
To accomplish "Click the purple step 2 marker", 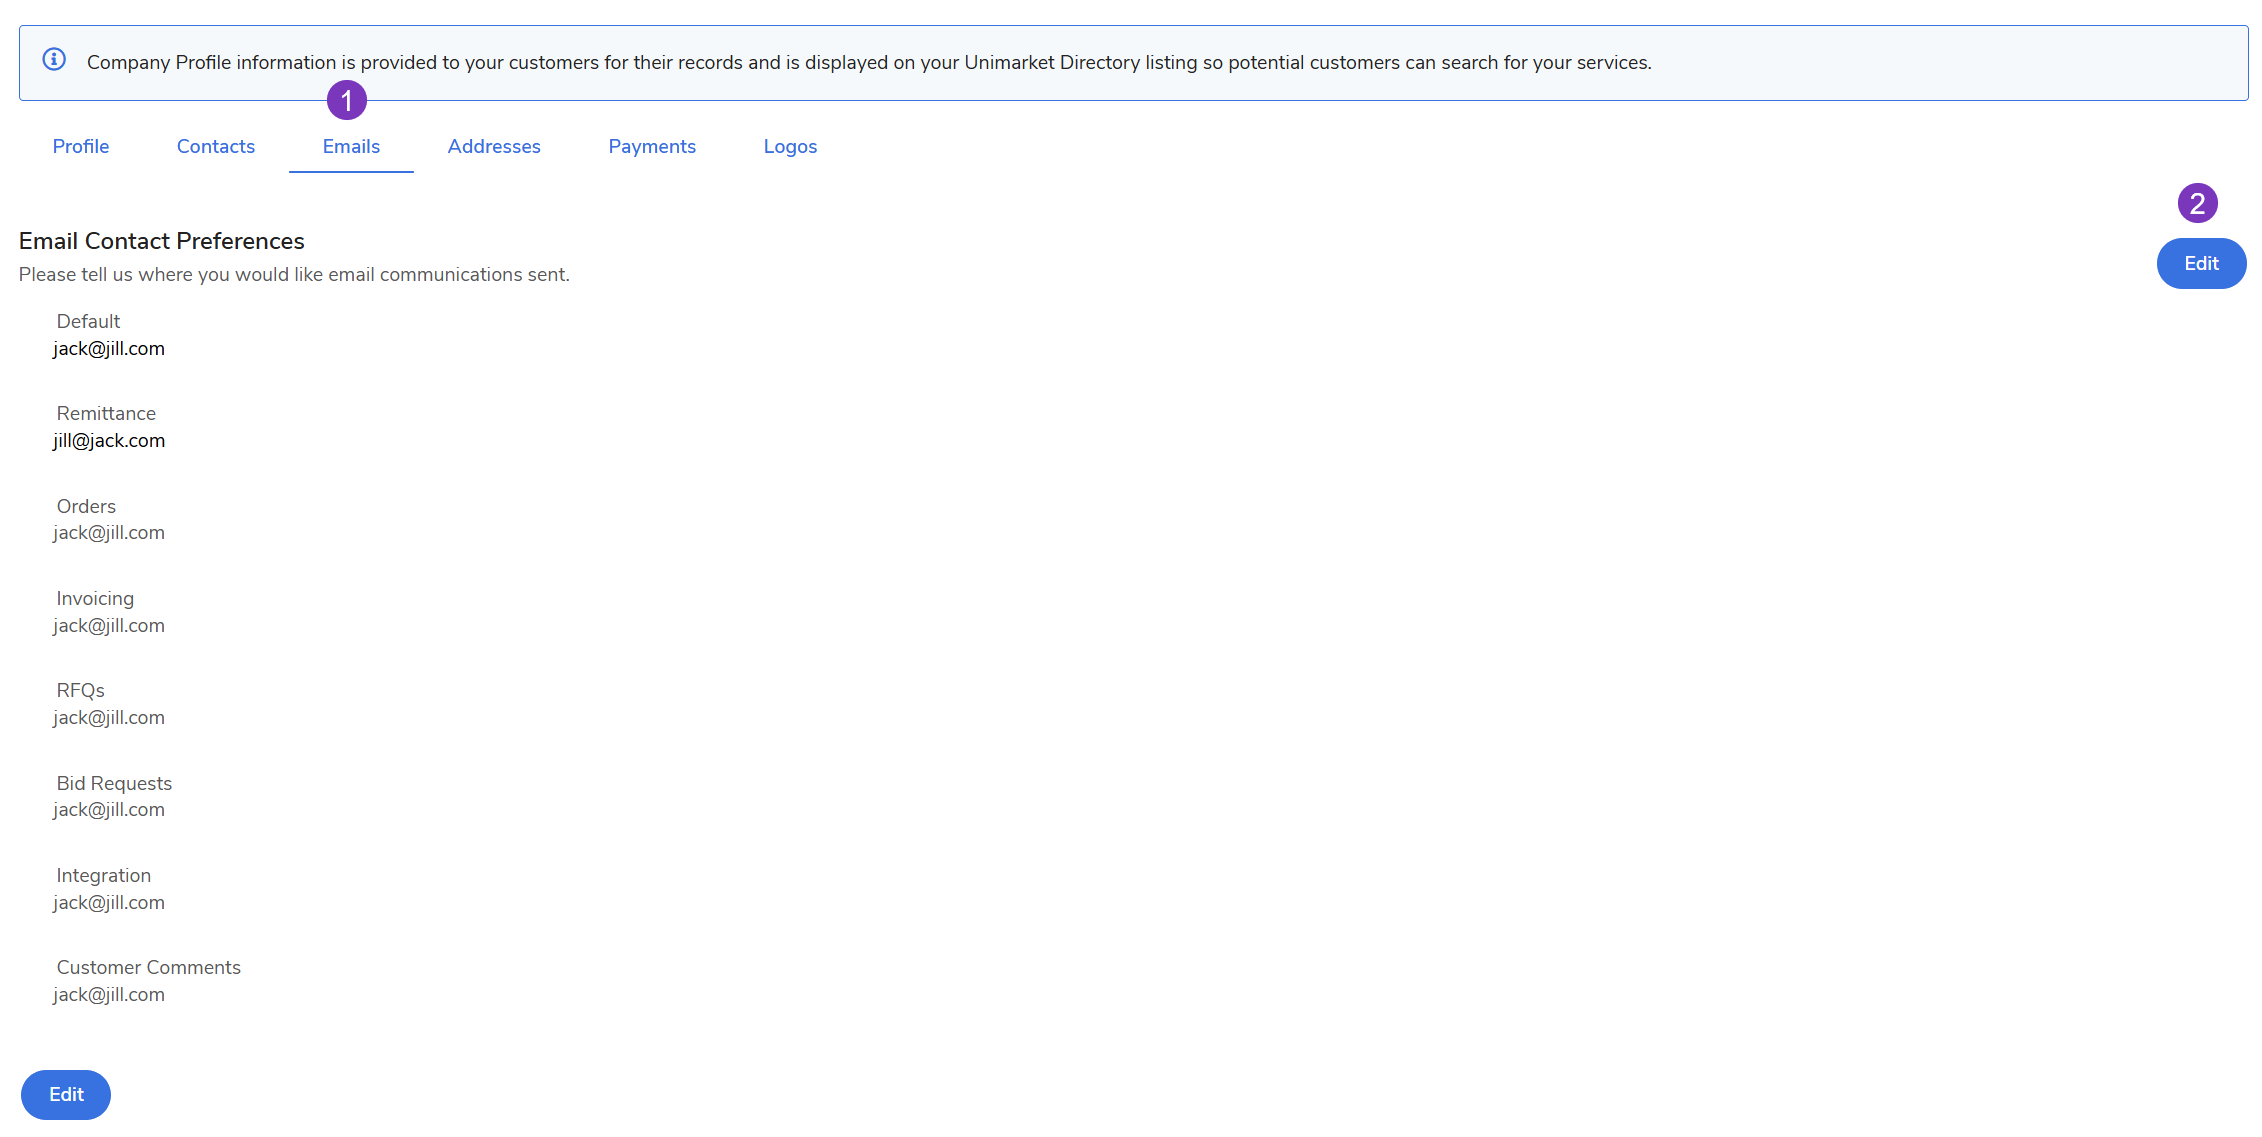I will (2197, 203).
